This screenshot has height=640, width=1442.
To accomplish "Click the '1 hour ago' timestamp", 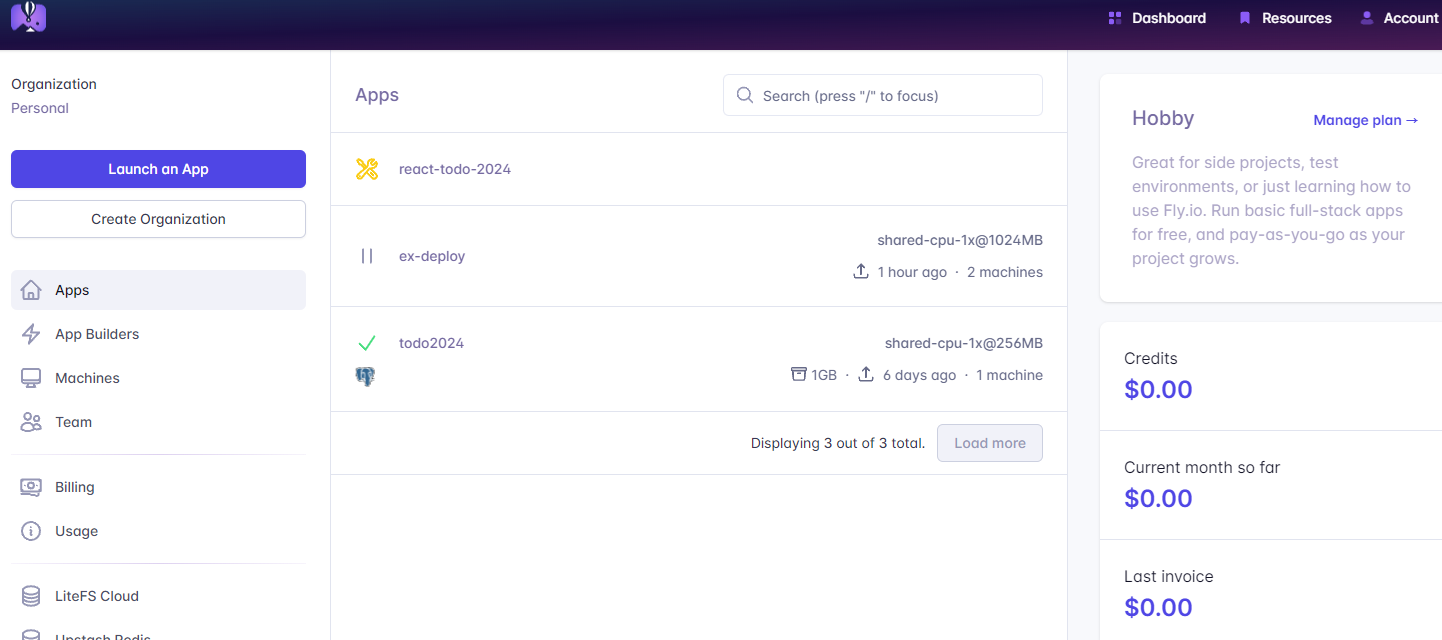I will 912,272.
